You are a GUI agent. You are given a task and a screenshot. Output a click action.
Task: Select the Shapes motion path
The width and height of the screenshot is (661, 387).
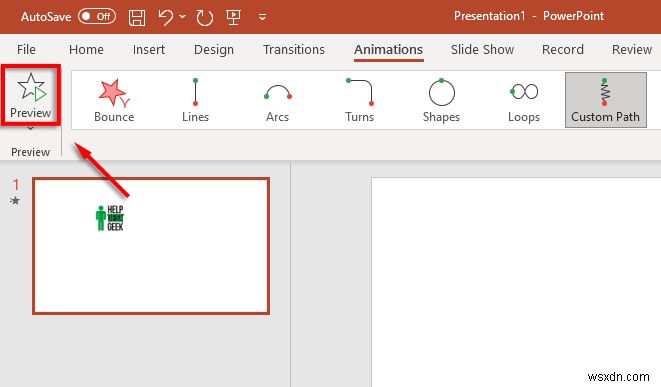click(441, 100)
